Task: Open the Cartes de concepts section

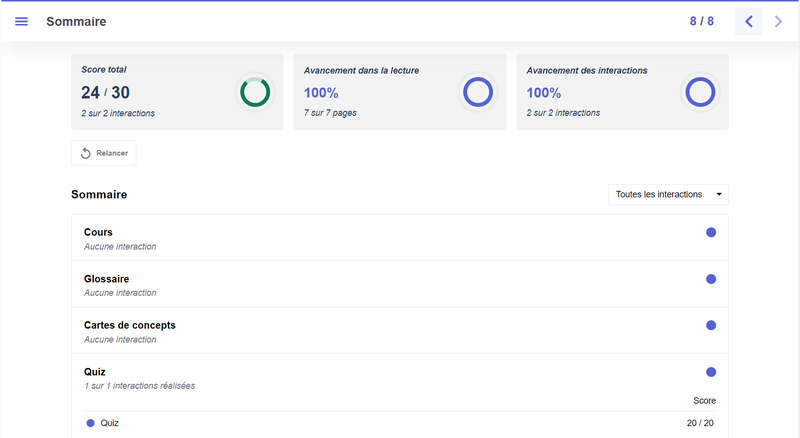Action: point(130,325)
